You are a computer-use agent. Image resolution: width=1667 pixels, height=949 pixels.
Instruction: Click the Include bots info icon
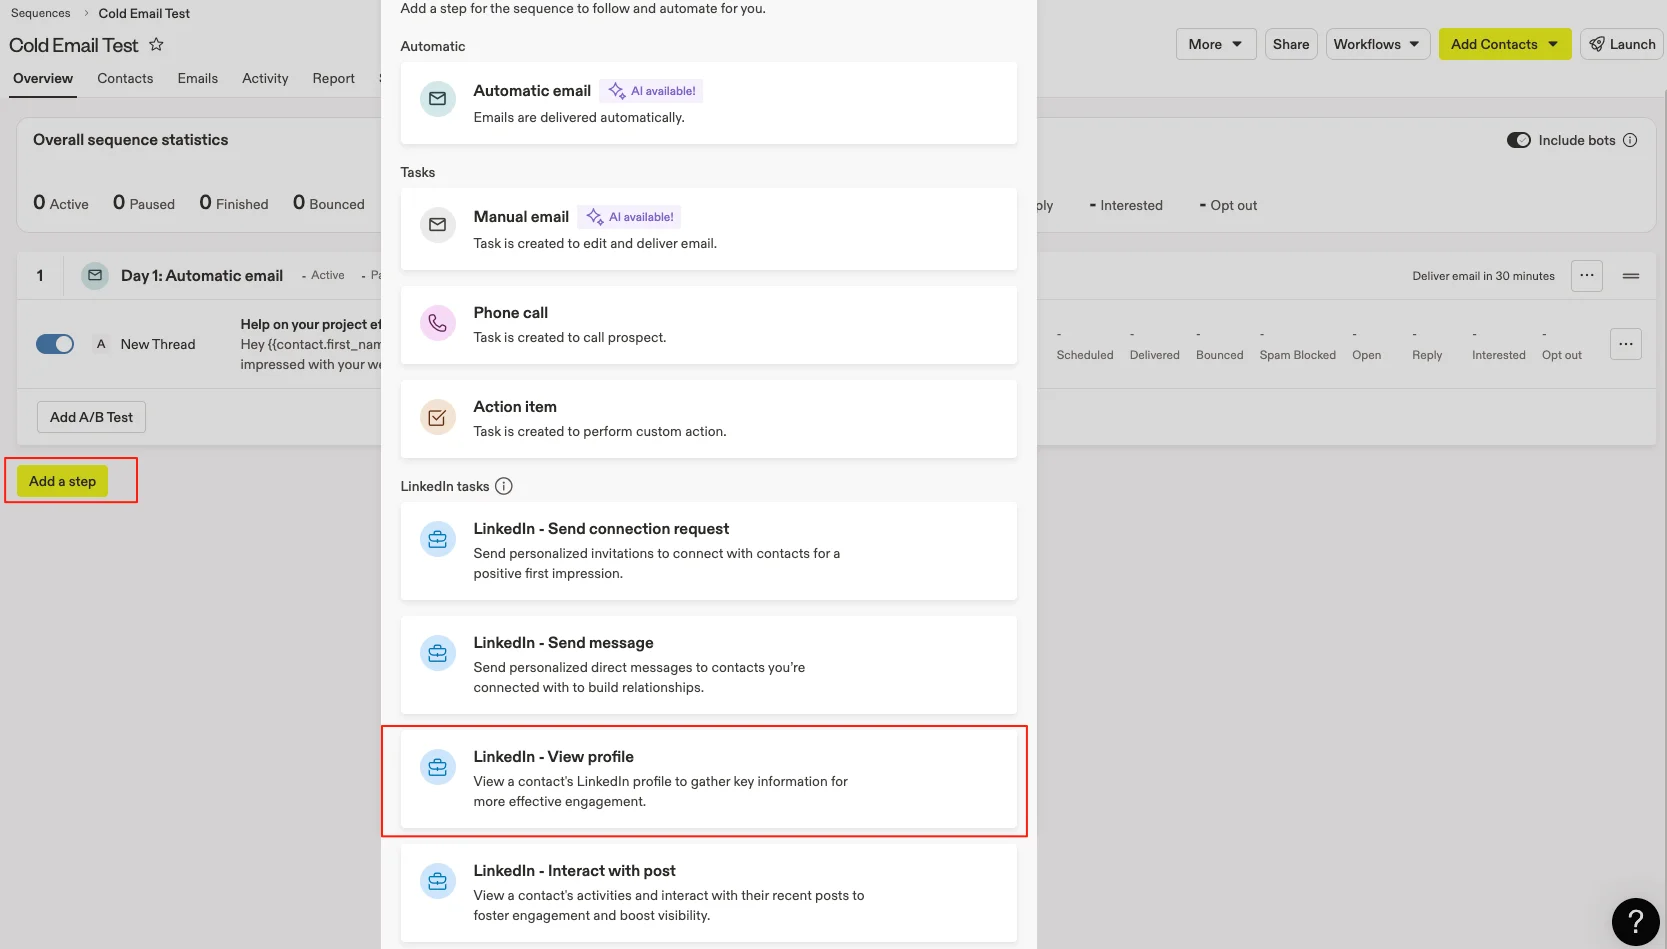[1630, 141]
